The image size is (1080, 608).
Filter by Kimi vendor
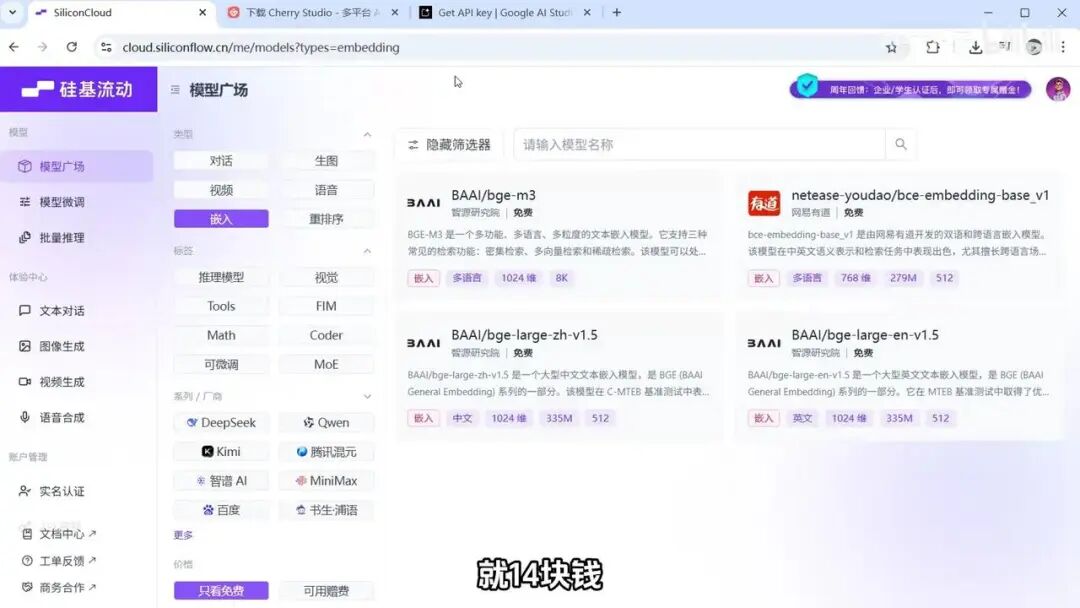(x=221, y=452)
